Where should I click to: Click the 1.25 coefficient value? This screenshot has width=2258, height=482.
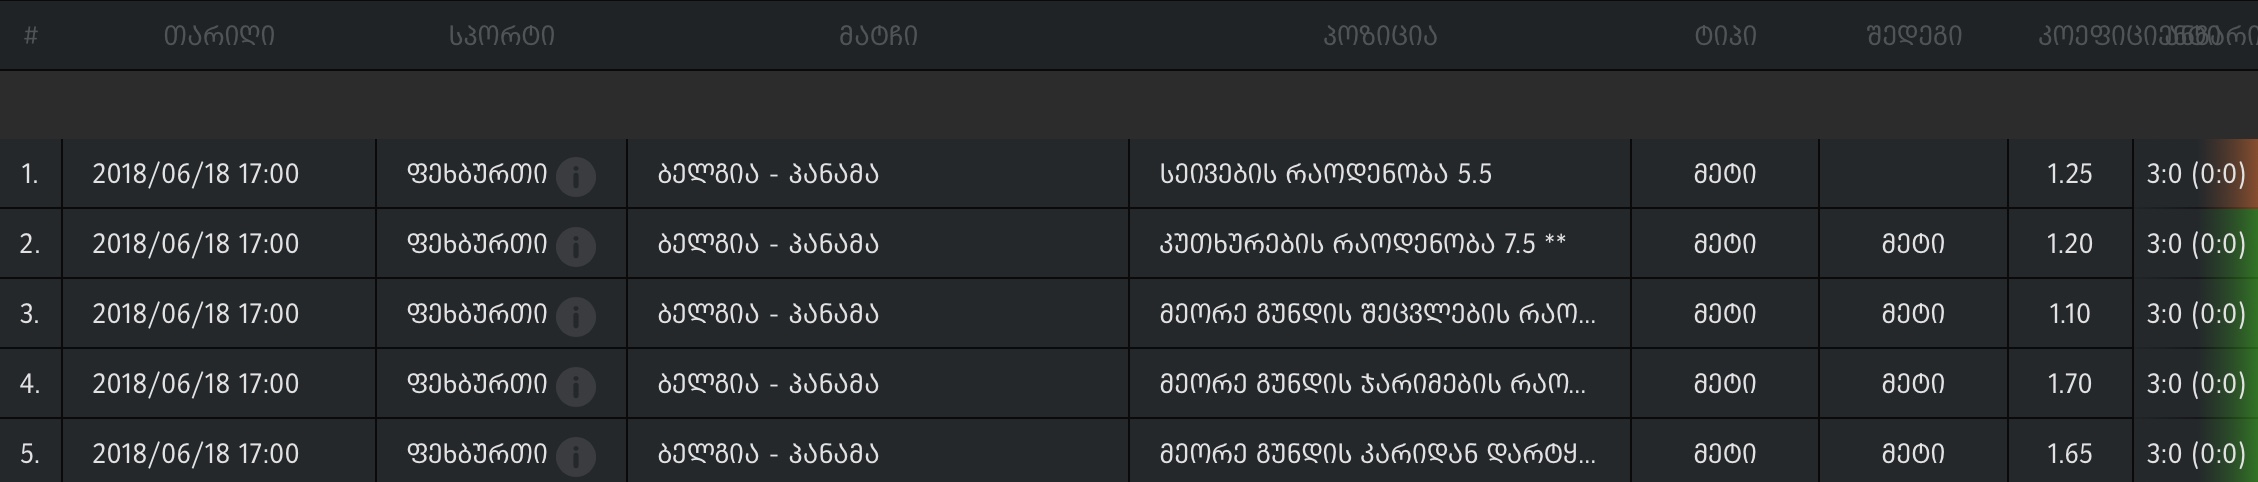point(2069,174)
